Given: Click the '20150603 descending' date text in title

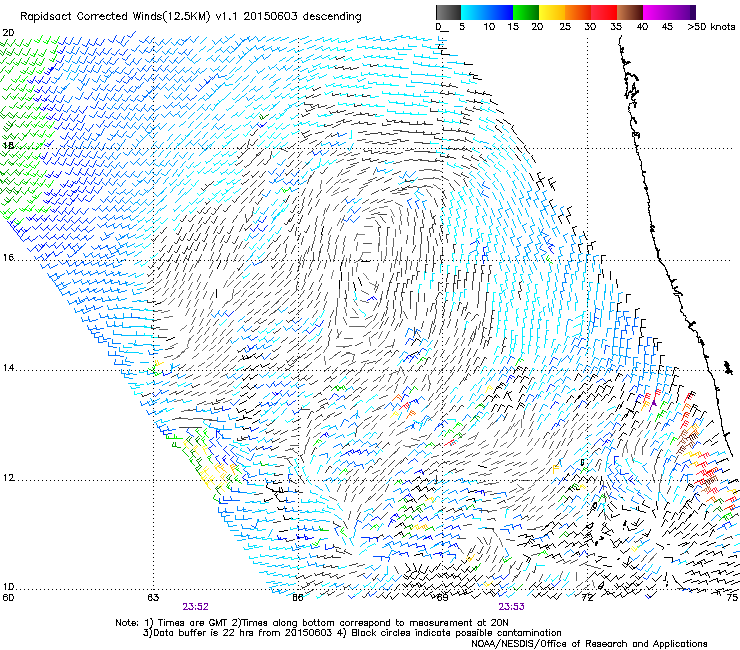Looking at the screenshot, I should 301,16.
